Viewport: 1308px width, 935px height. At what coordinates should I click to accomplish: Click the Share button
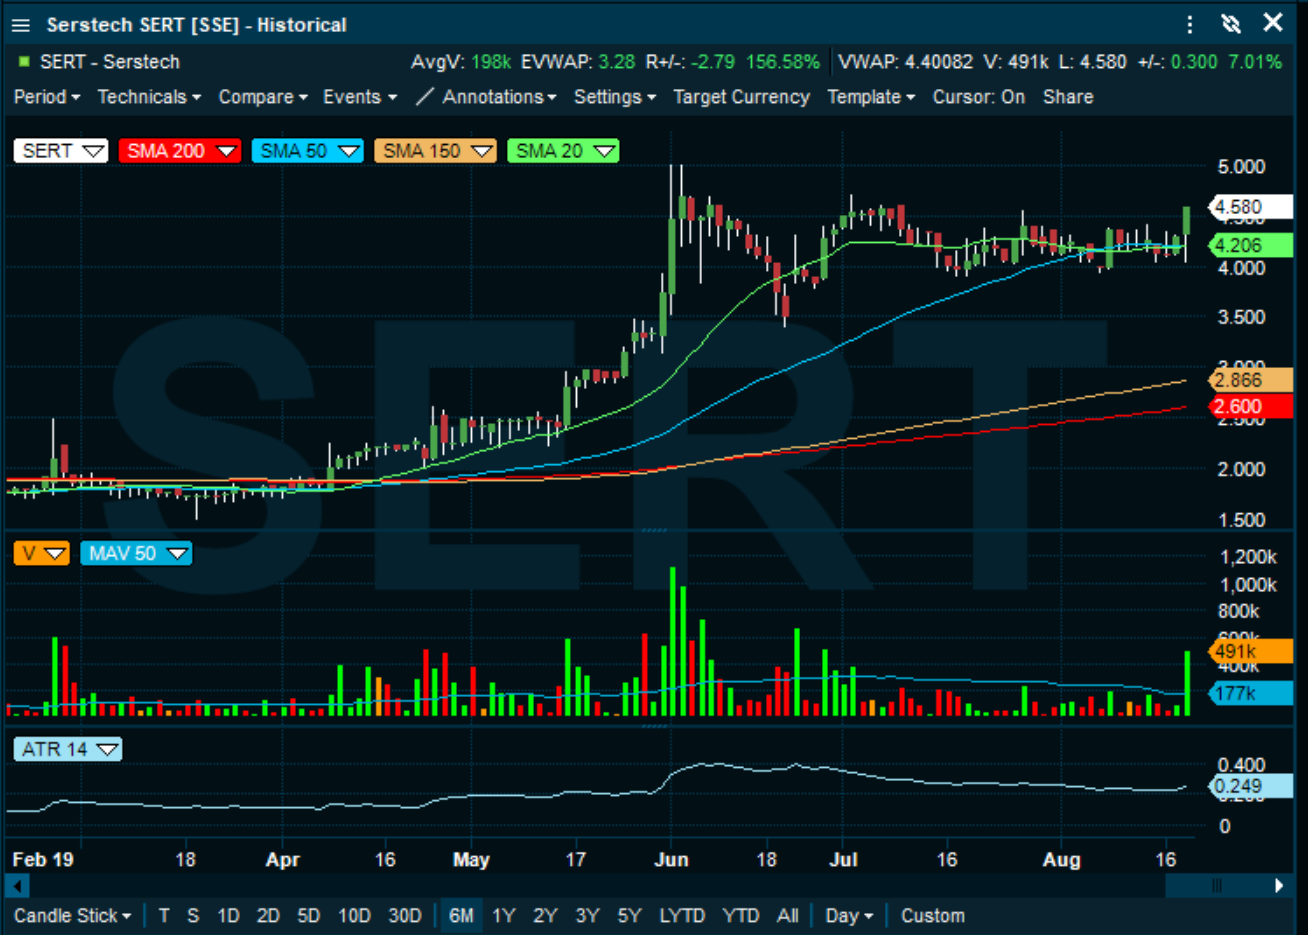[x=1068, y=97]
